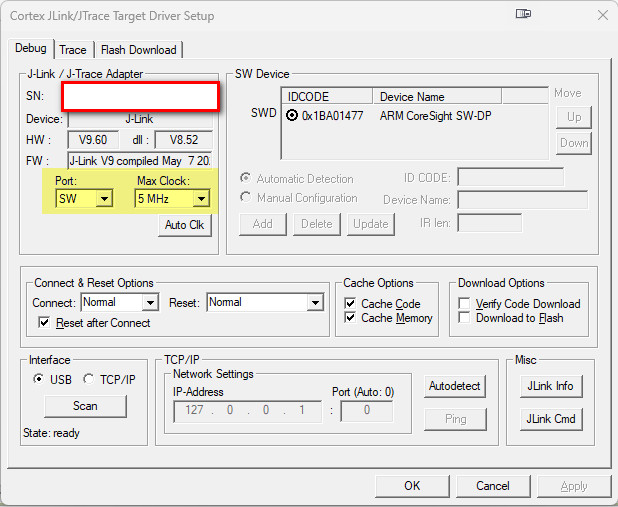Click the title bar help icon

click(523, 14)
